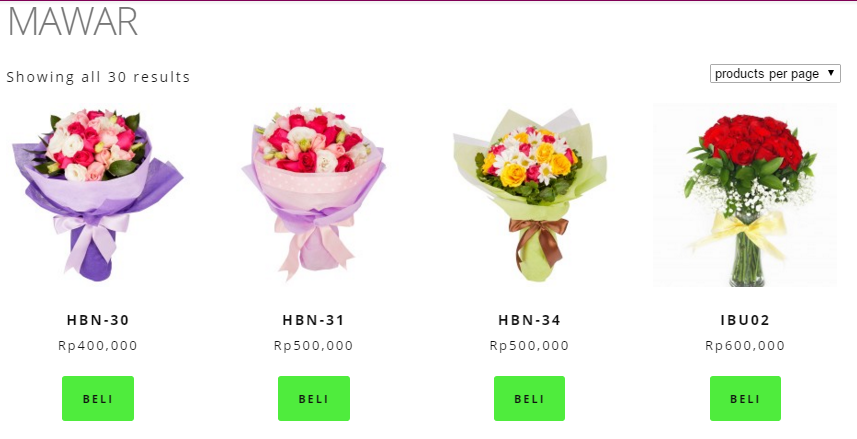Open the red roses vase IBU02 image
The image size is (857, 439).
pyautogui.click(x=746, y=195)
